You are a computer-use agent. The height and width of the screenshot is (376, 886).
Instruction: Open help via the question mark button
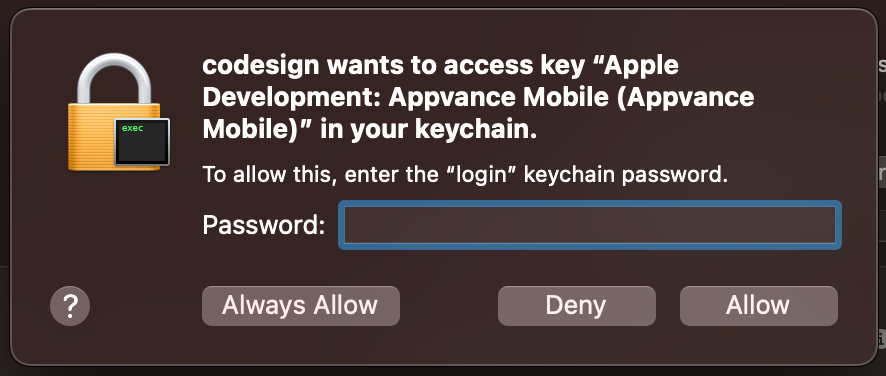tap(70, 306)
